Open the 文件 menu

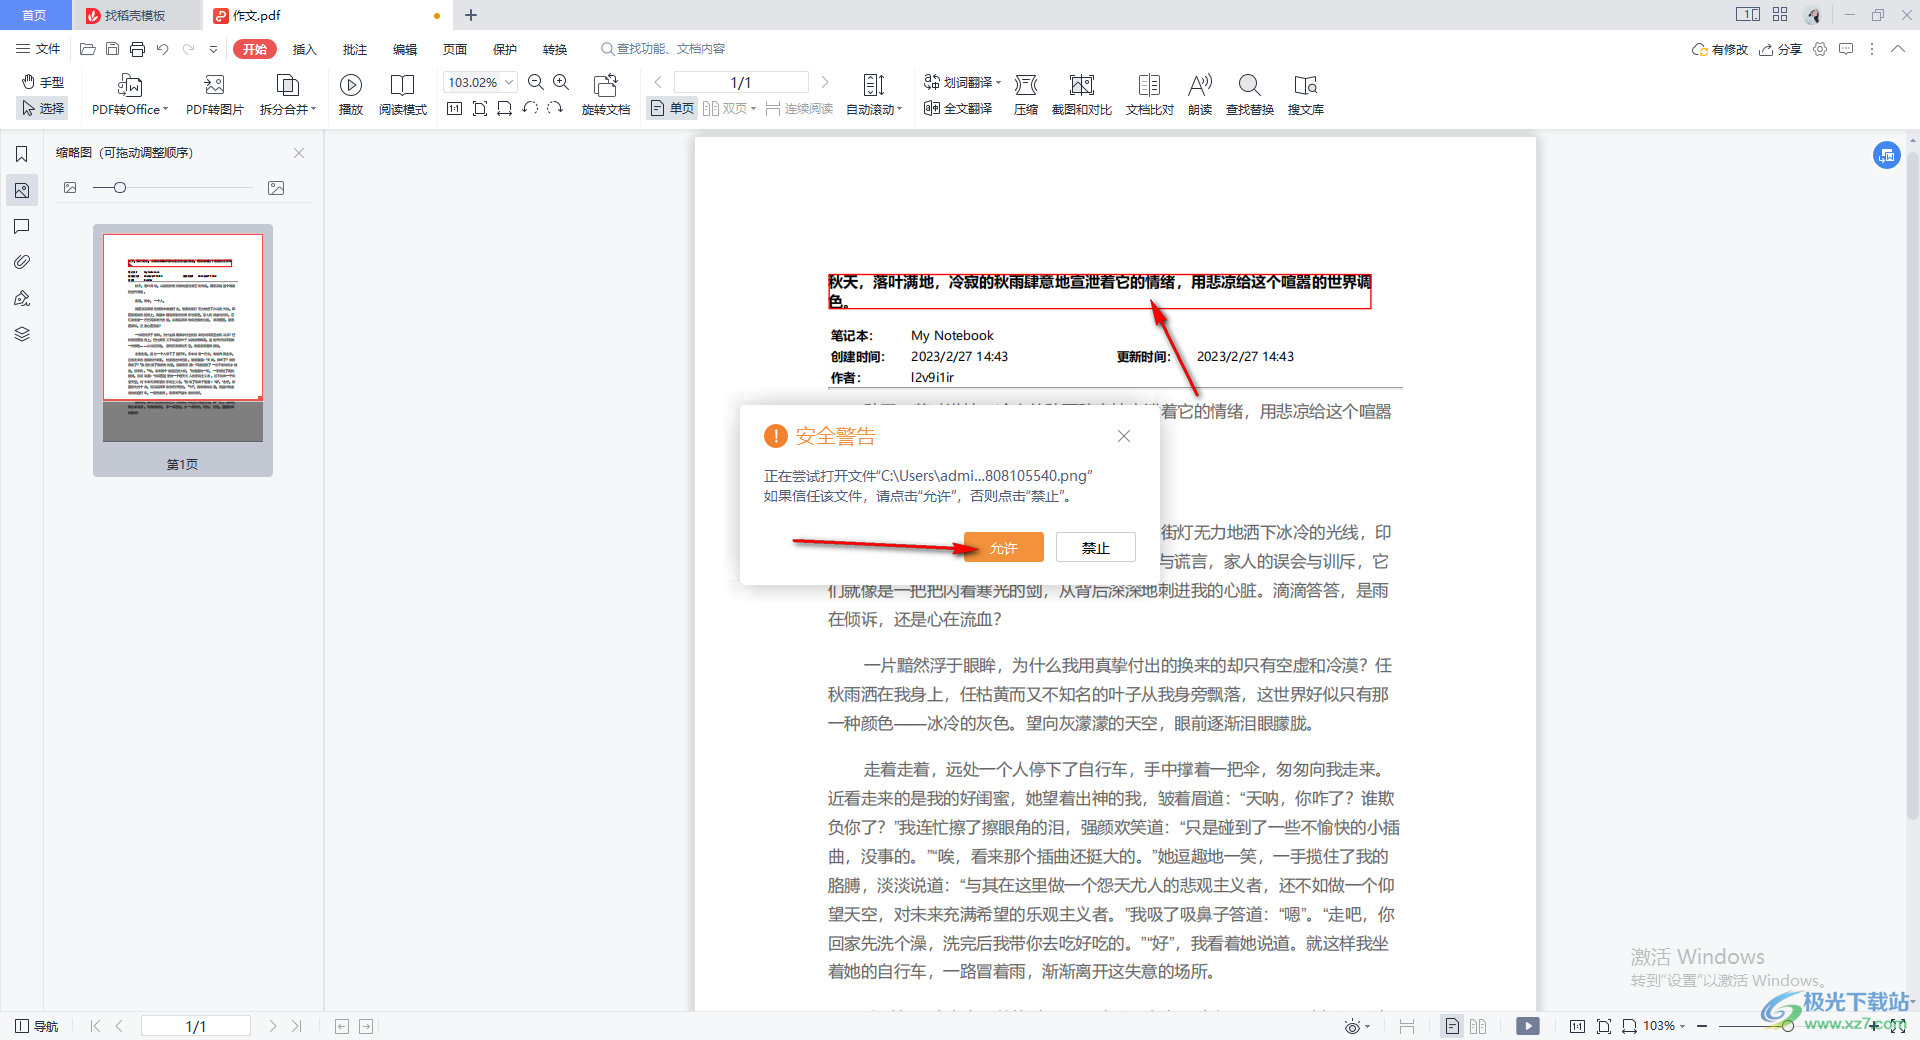[x=38, y=49]
